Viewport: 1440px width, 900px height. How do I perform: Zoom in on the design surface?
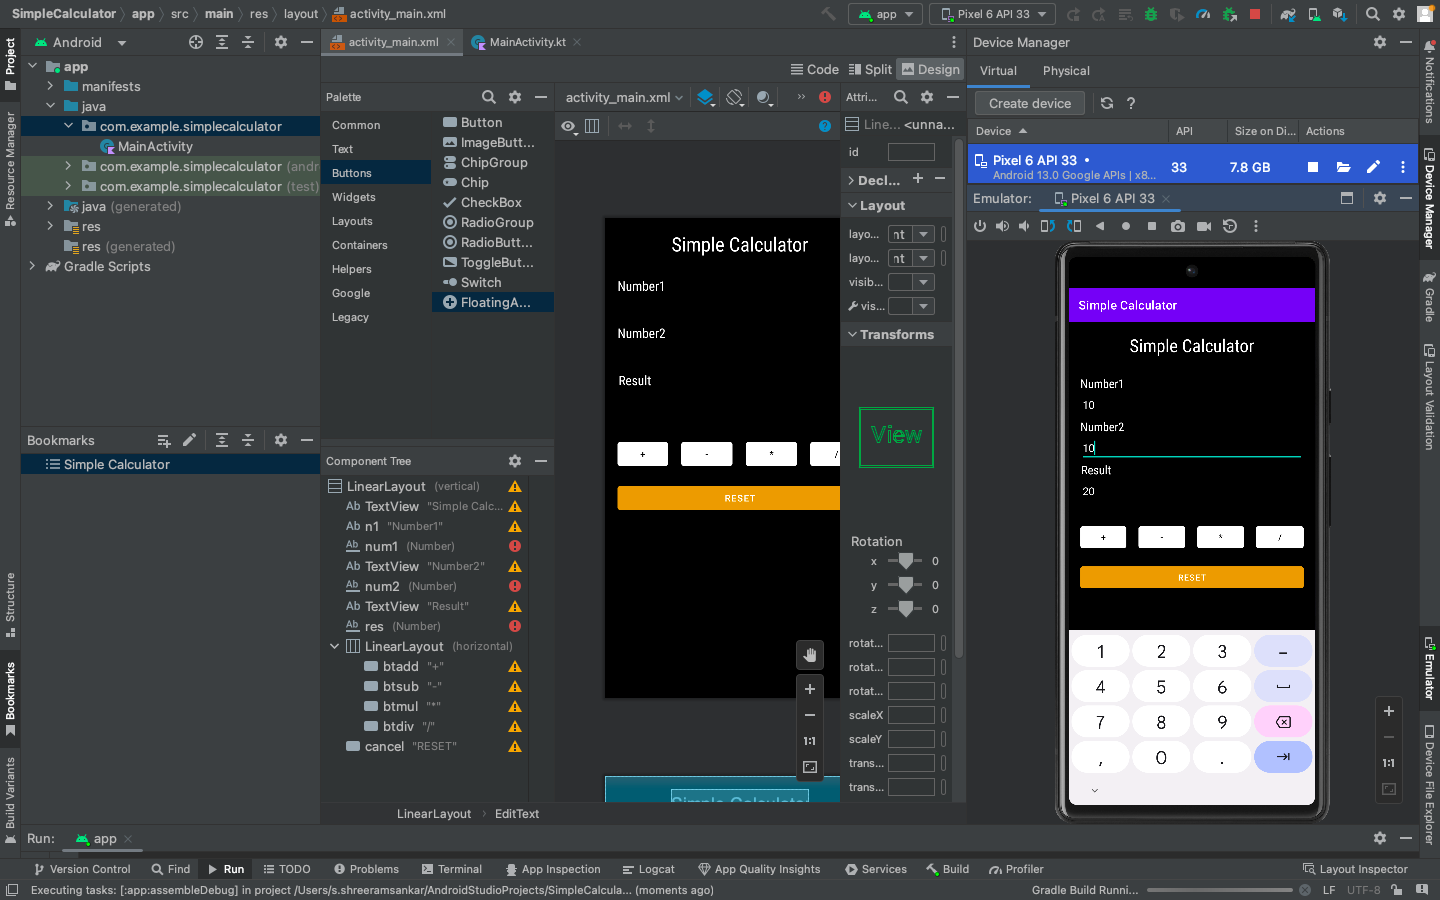coord(810,689)
